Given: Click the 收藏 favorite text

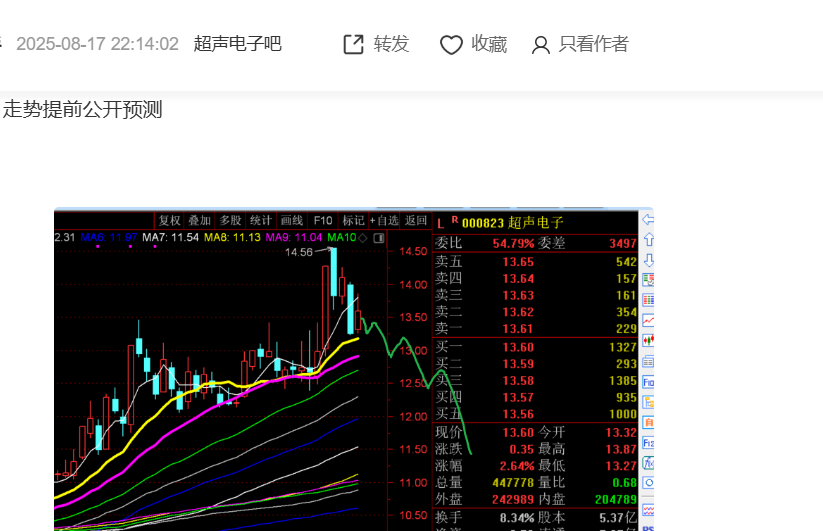Looking at the screenshot, I should pos(489,44).
